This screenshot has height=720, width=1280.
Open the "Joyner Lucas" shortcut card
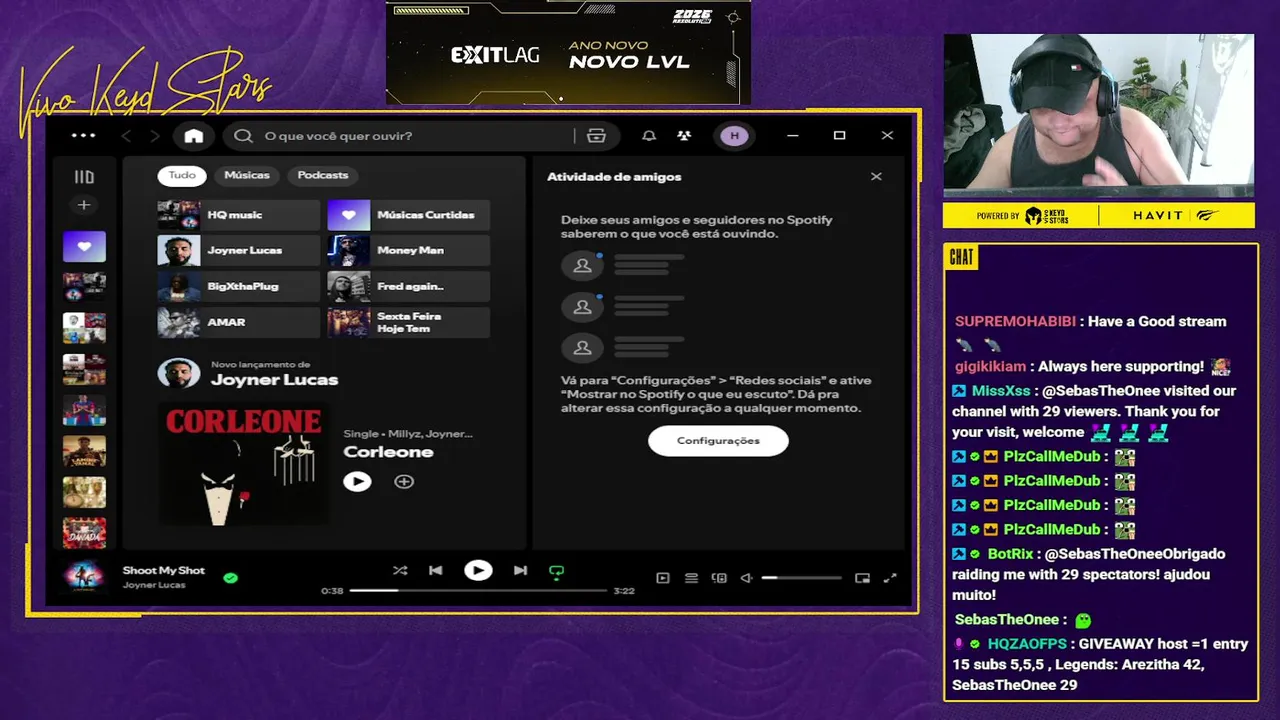(238, 251)
